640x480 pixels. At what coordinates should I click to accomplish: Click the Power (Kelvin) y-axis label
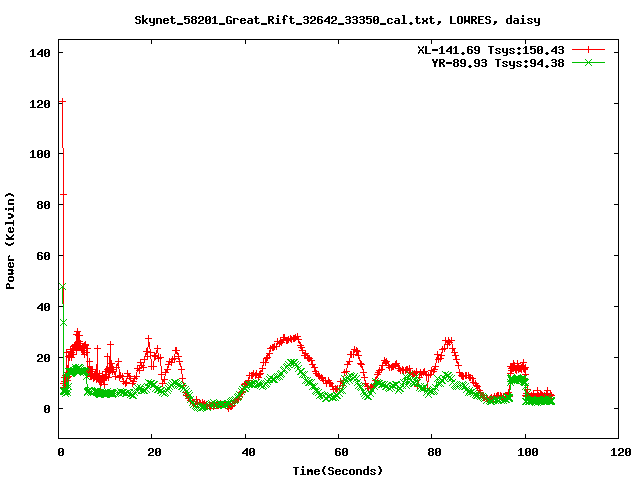coord(10,241)
